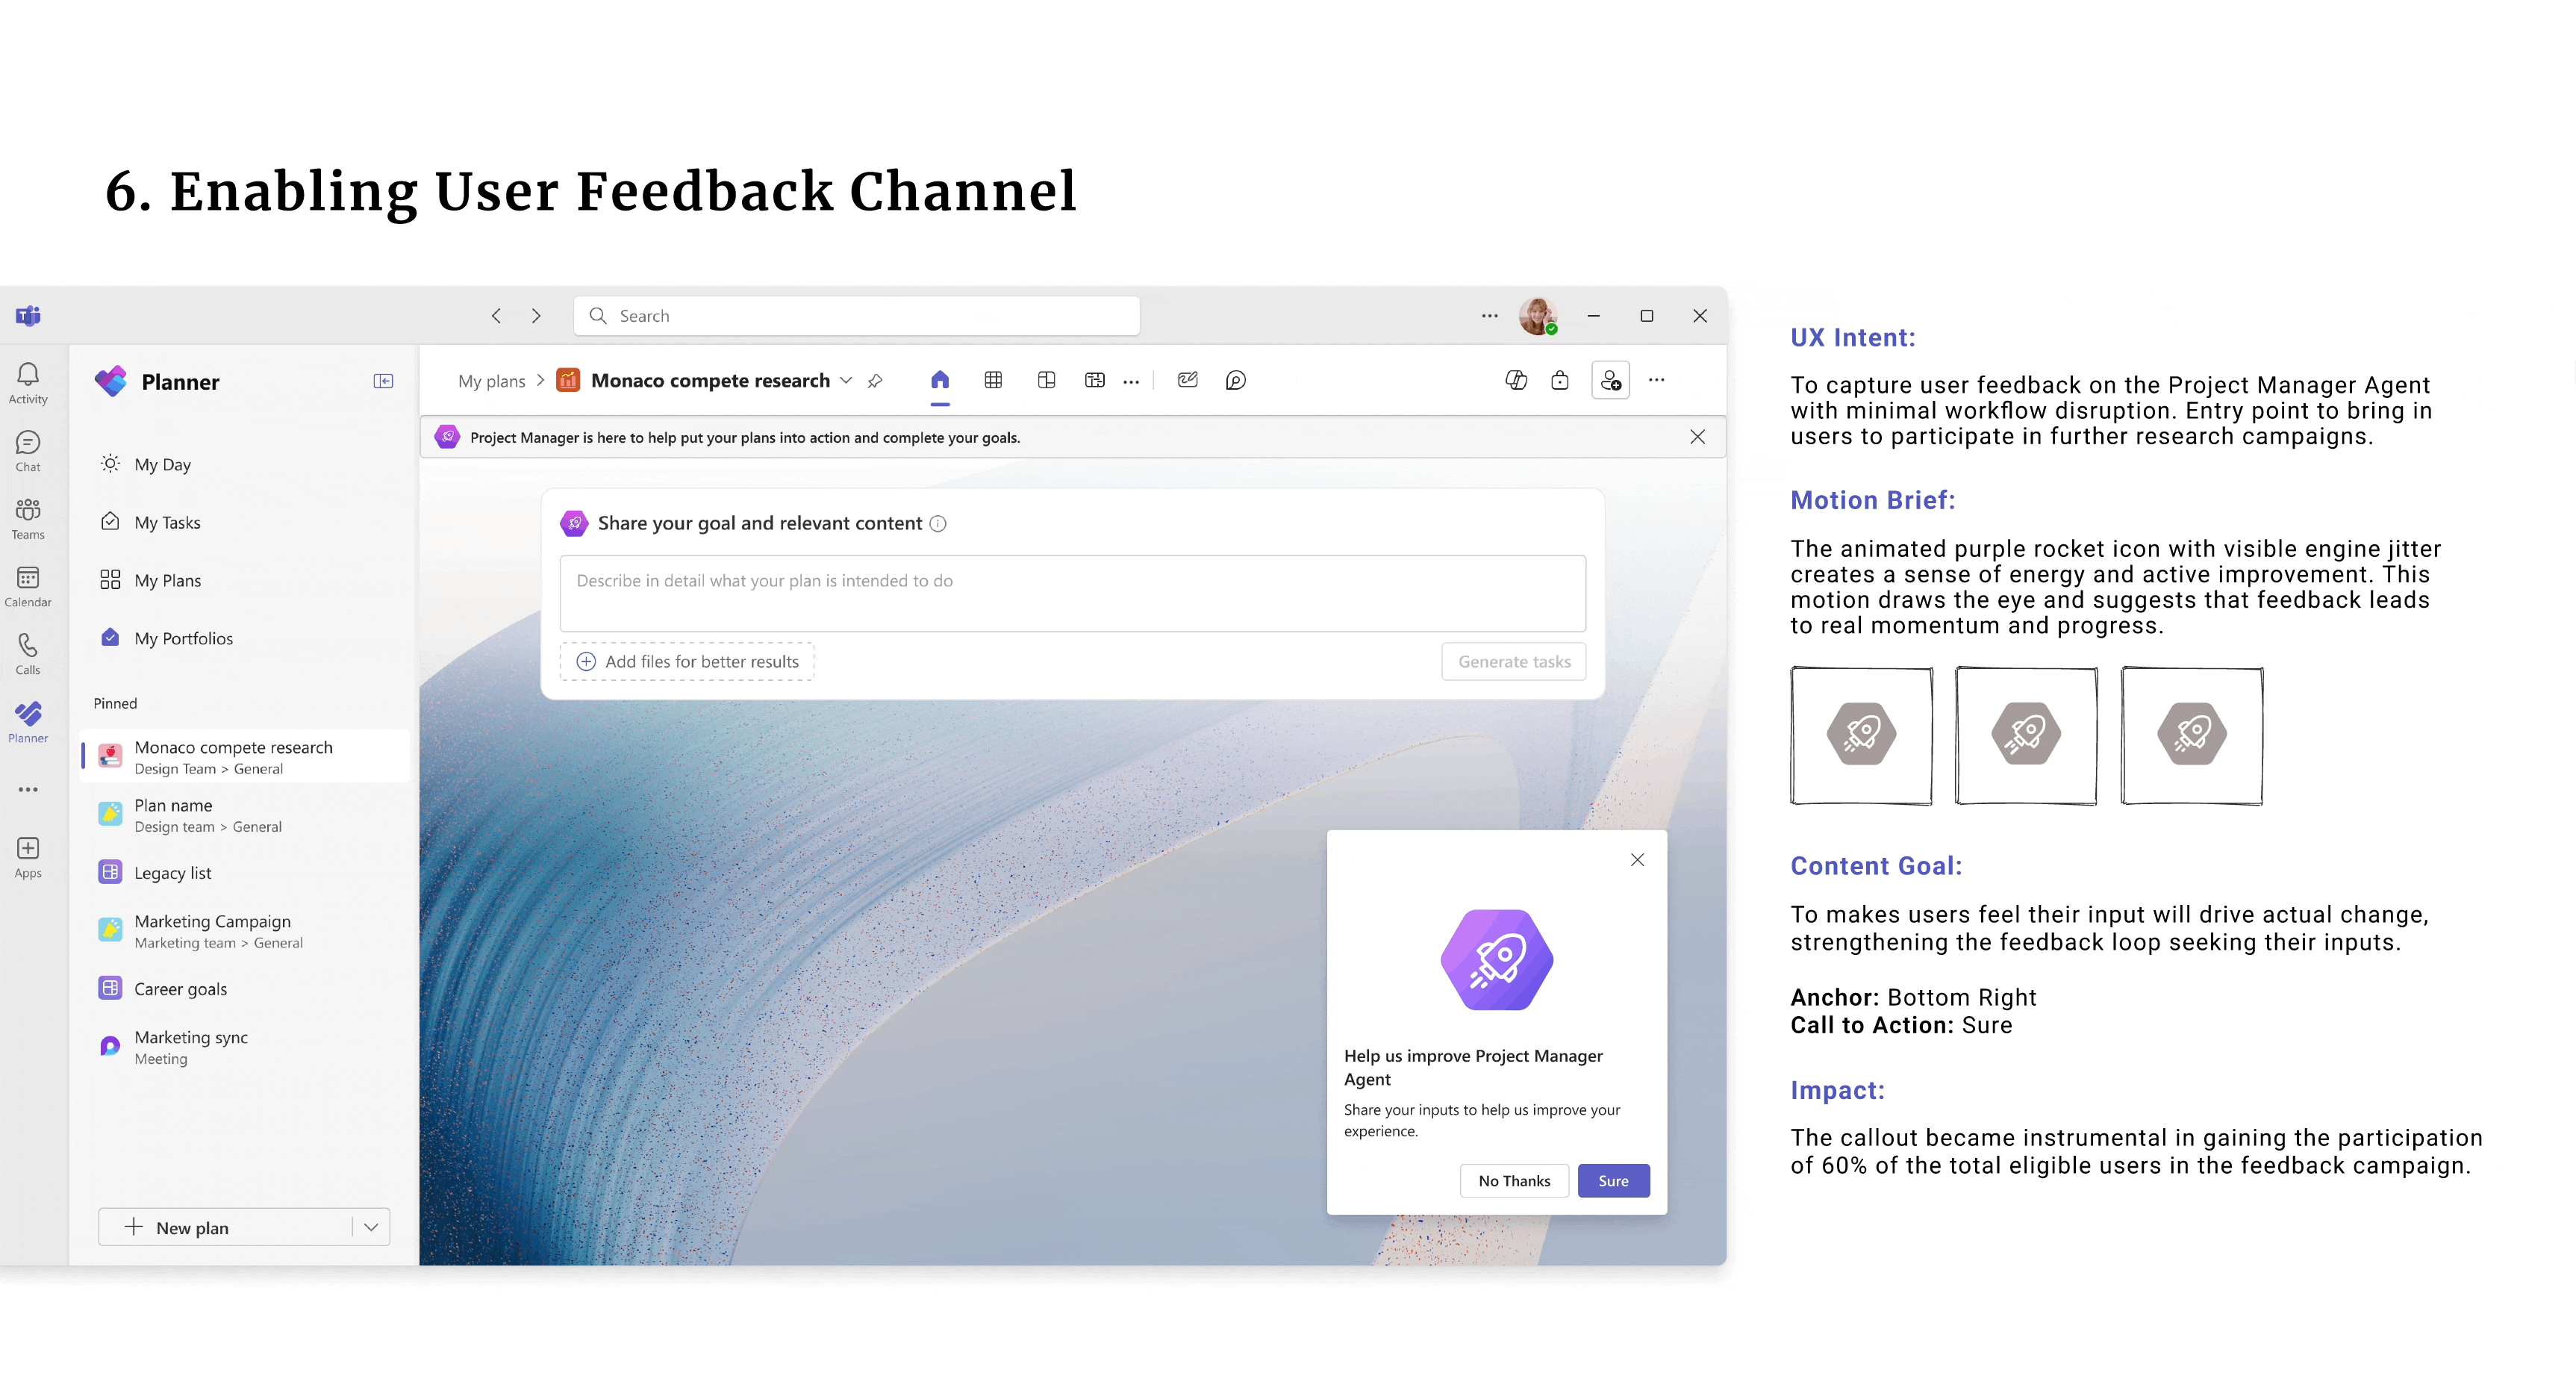Open Calendar in the left rail

pyautogui.click(x=28, y=587)
